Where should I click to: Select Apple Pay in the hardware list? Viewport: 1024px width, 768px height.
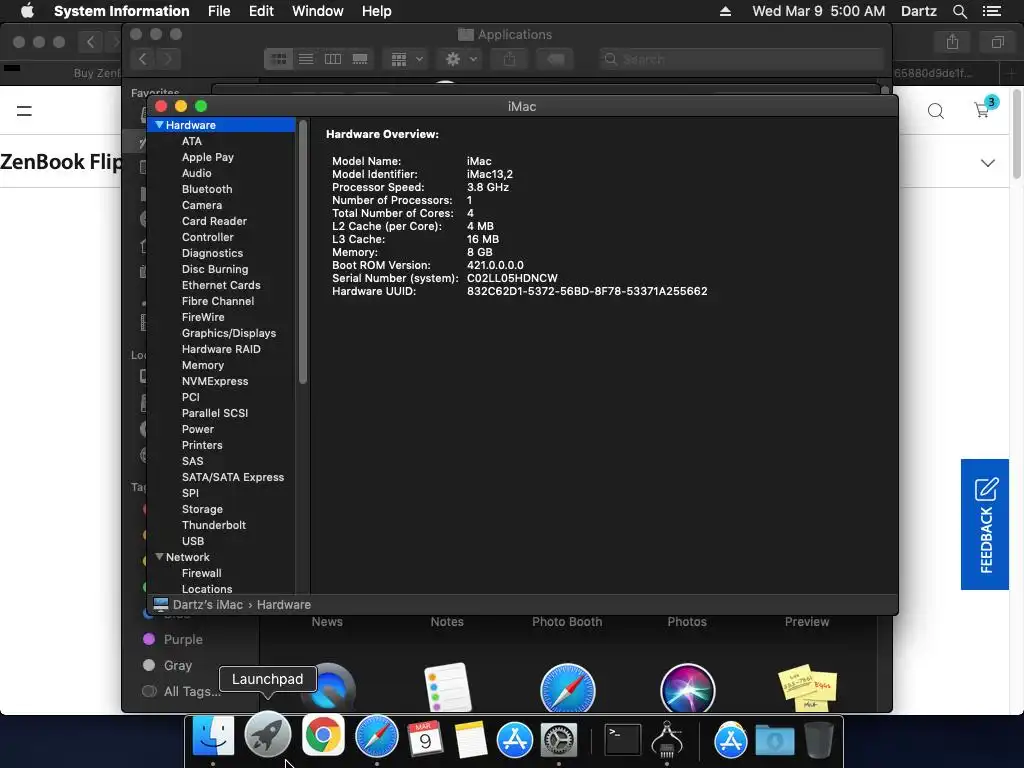click(208, 157)
